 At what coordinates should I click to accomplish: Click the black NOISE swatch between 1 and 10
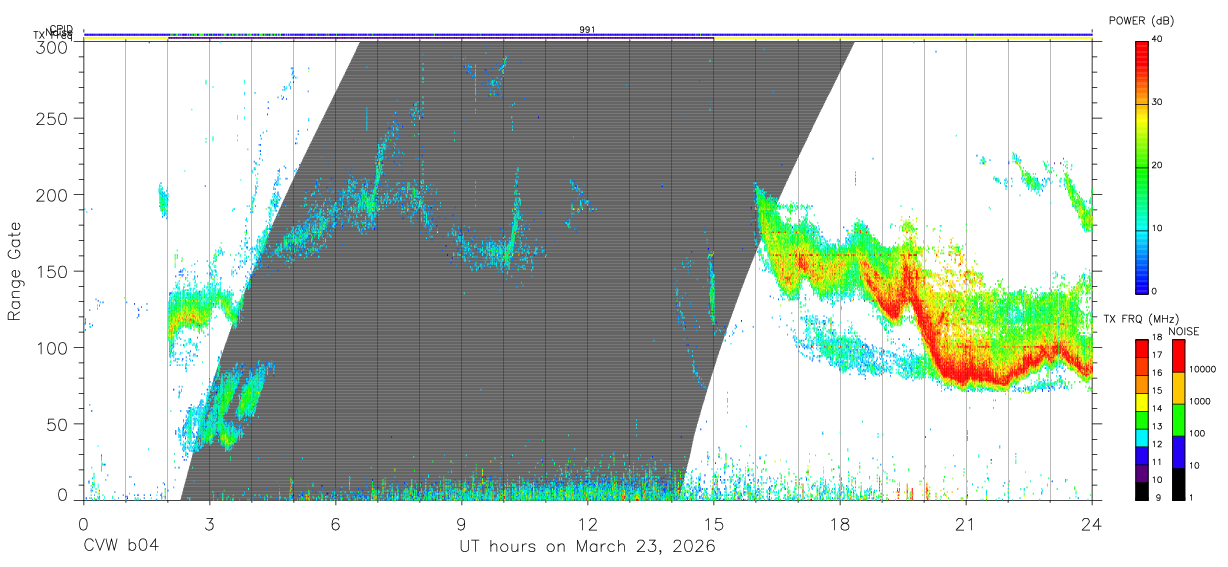pos(1177,483)
